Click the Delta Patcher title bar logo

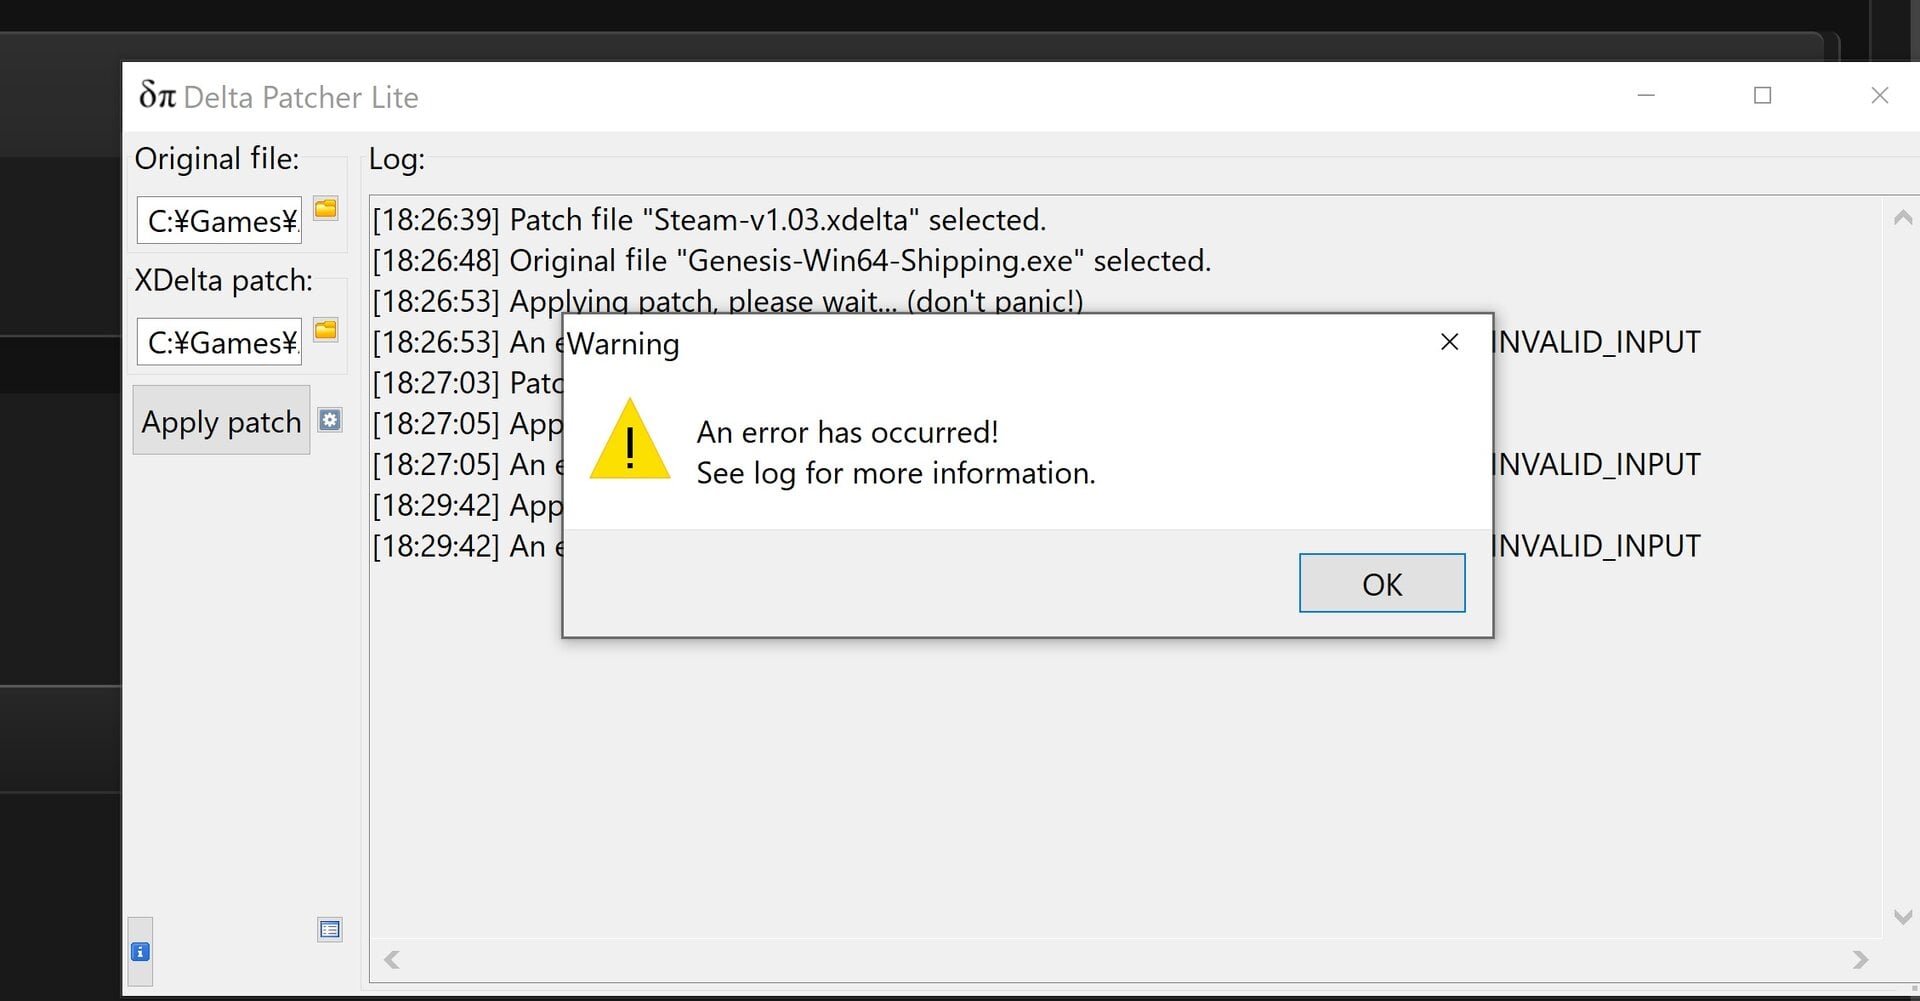click(x=157, y=96)
